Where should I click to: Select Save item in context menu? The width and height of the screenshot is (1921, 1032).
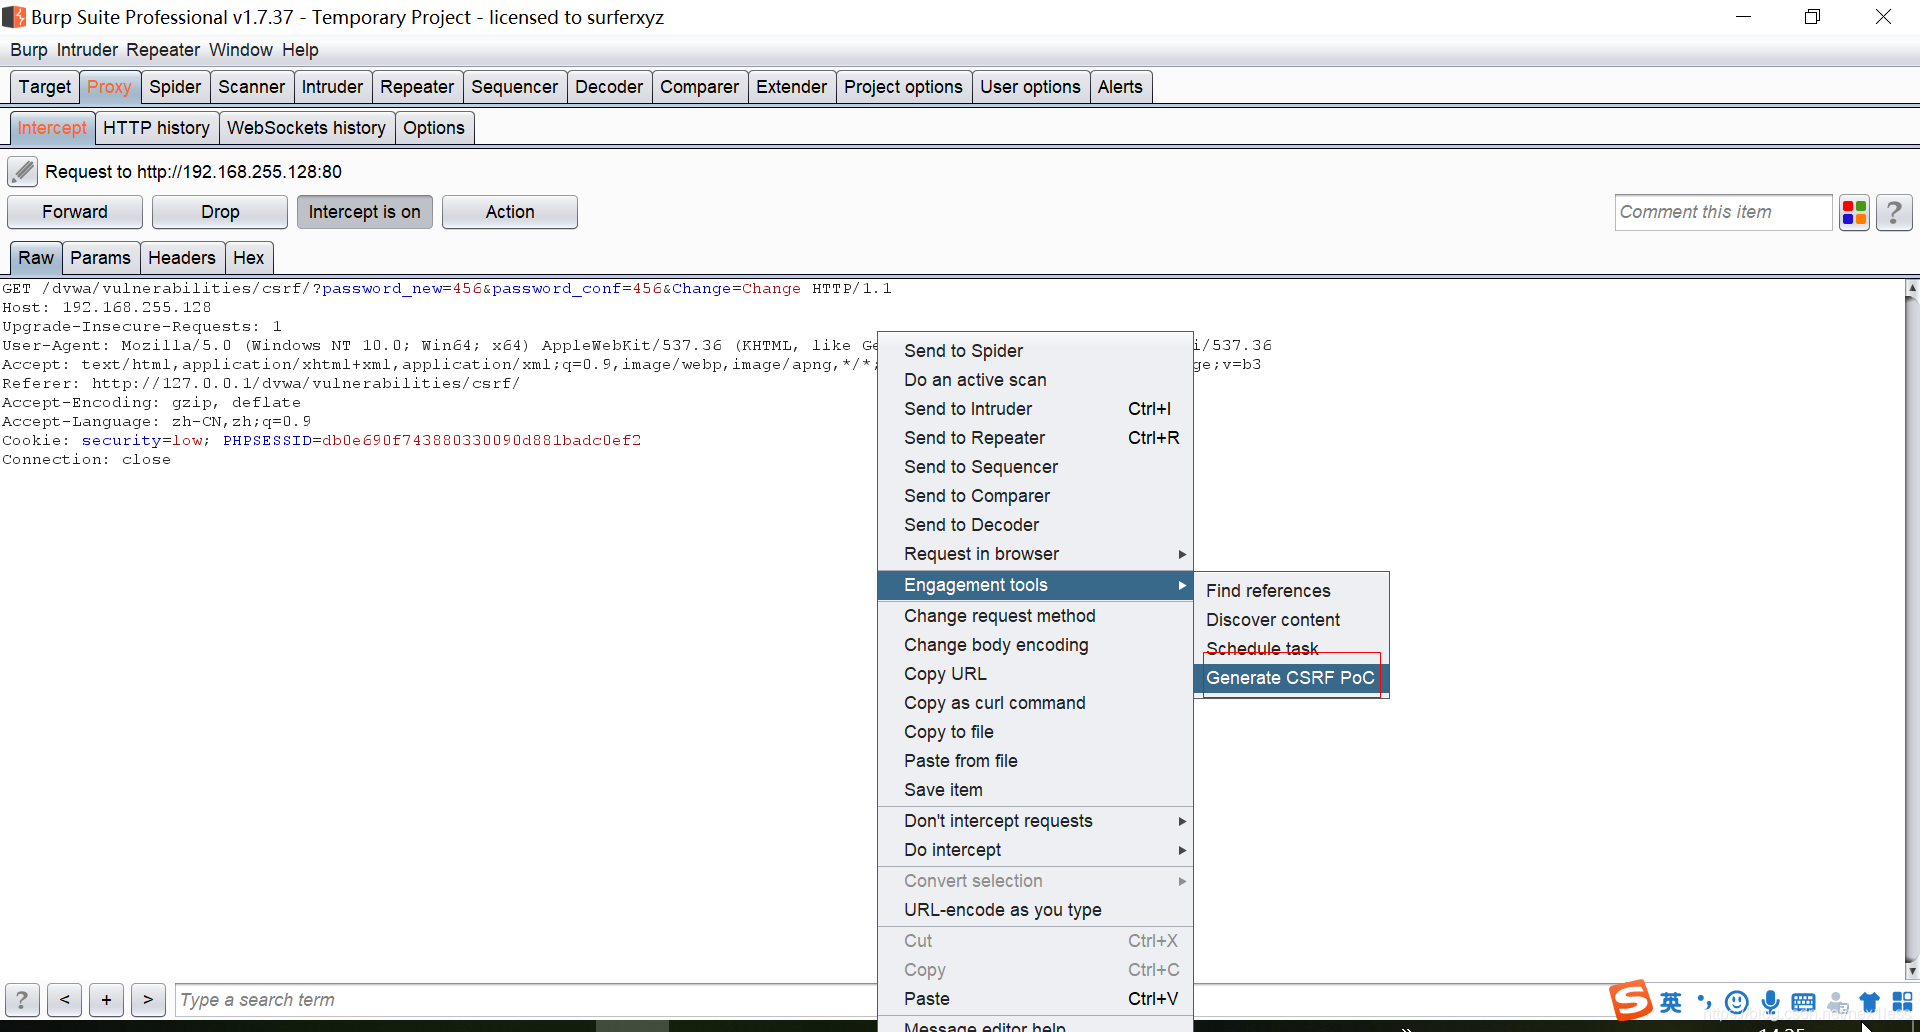click(x=1035, y=790)
